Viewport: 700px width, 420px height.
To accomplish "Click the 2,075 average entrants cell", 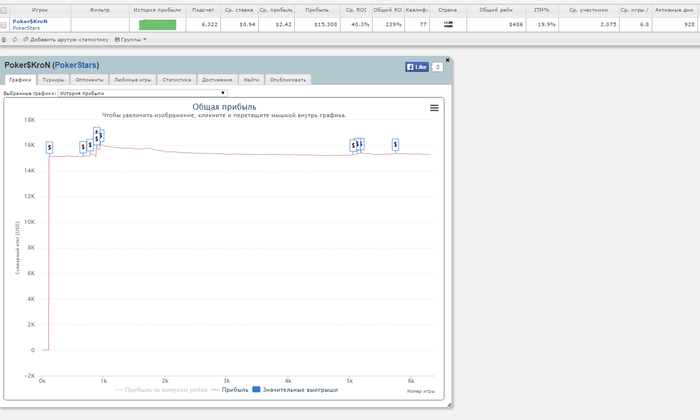I will click(588, 25).
